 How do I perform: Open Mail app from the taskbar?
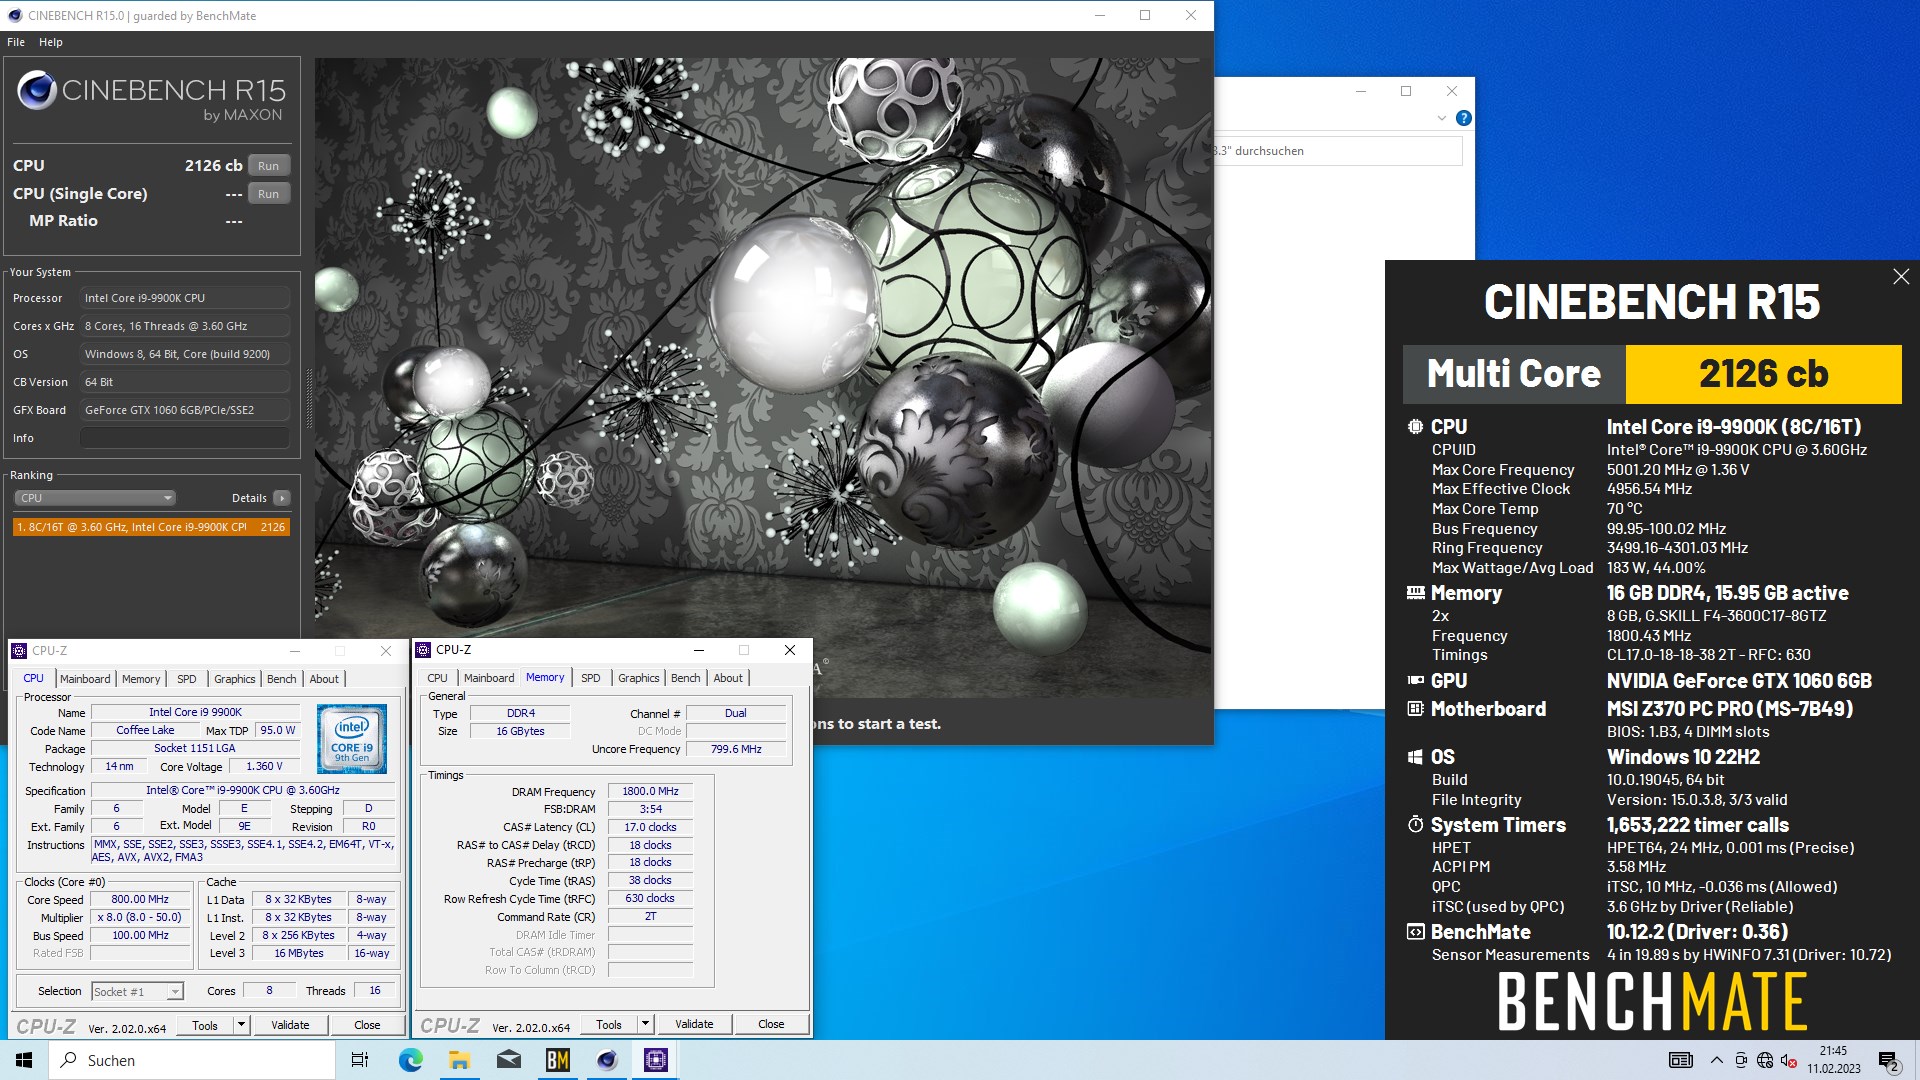[508, 1060]
